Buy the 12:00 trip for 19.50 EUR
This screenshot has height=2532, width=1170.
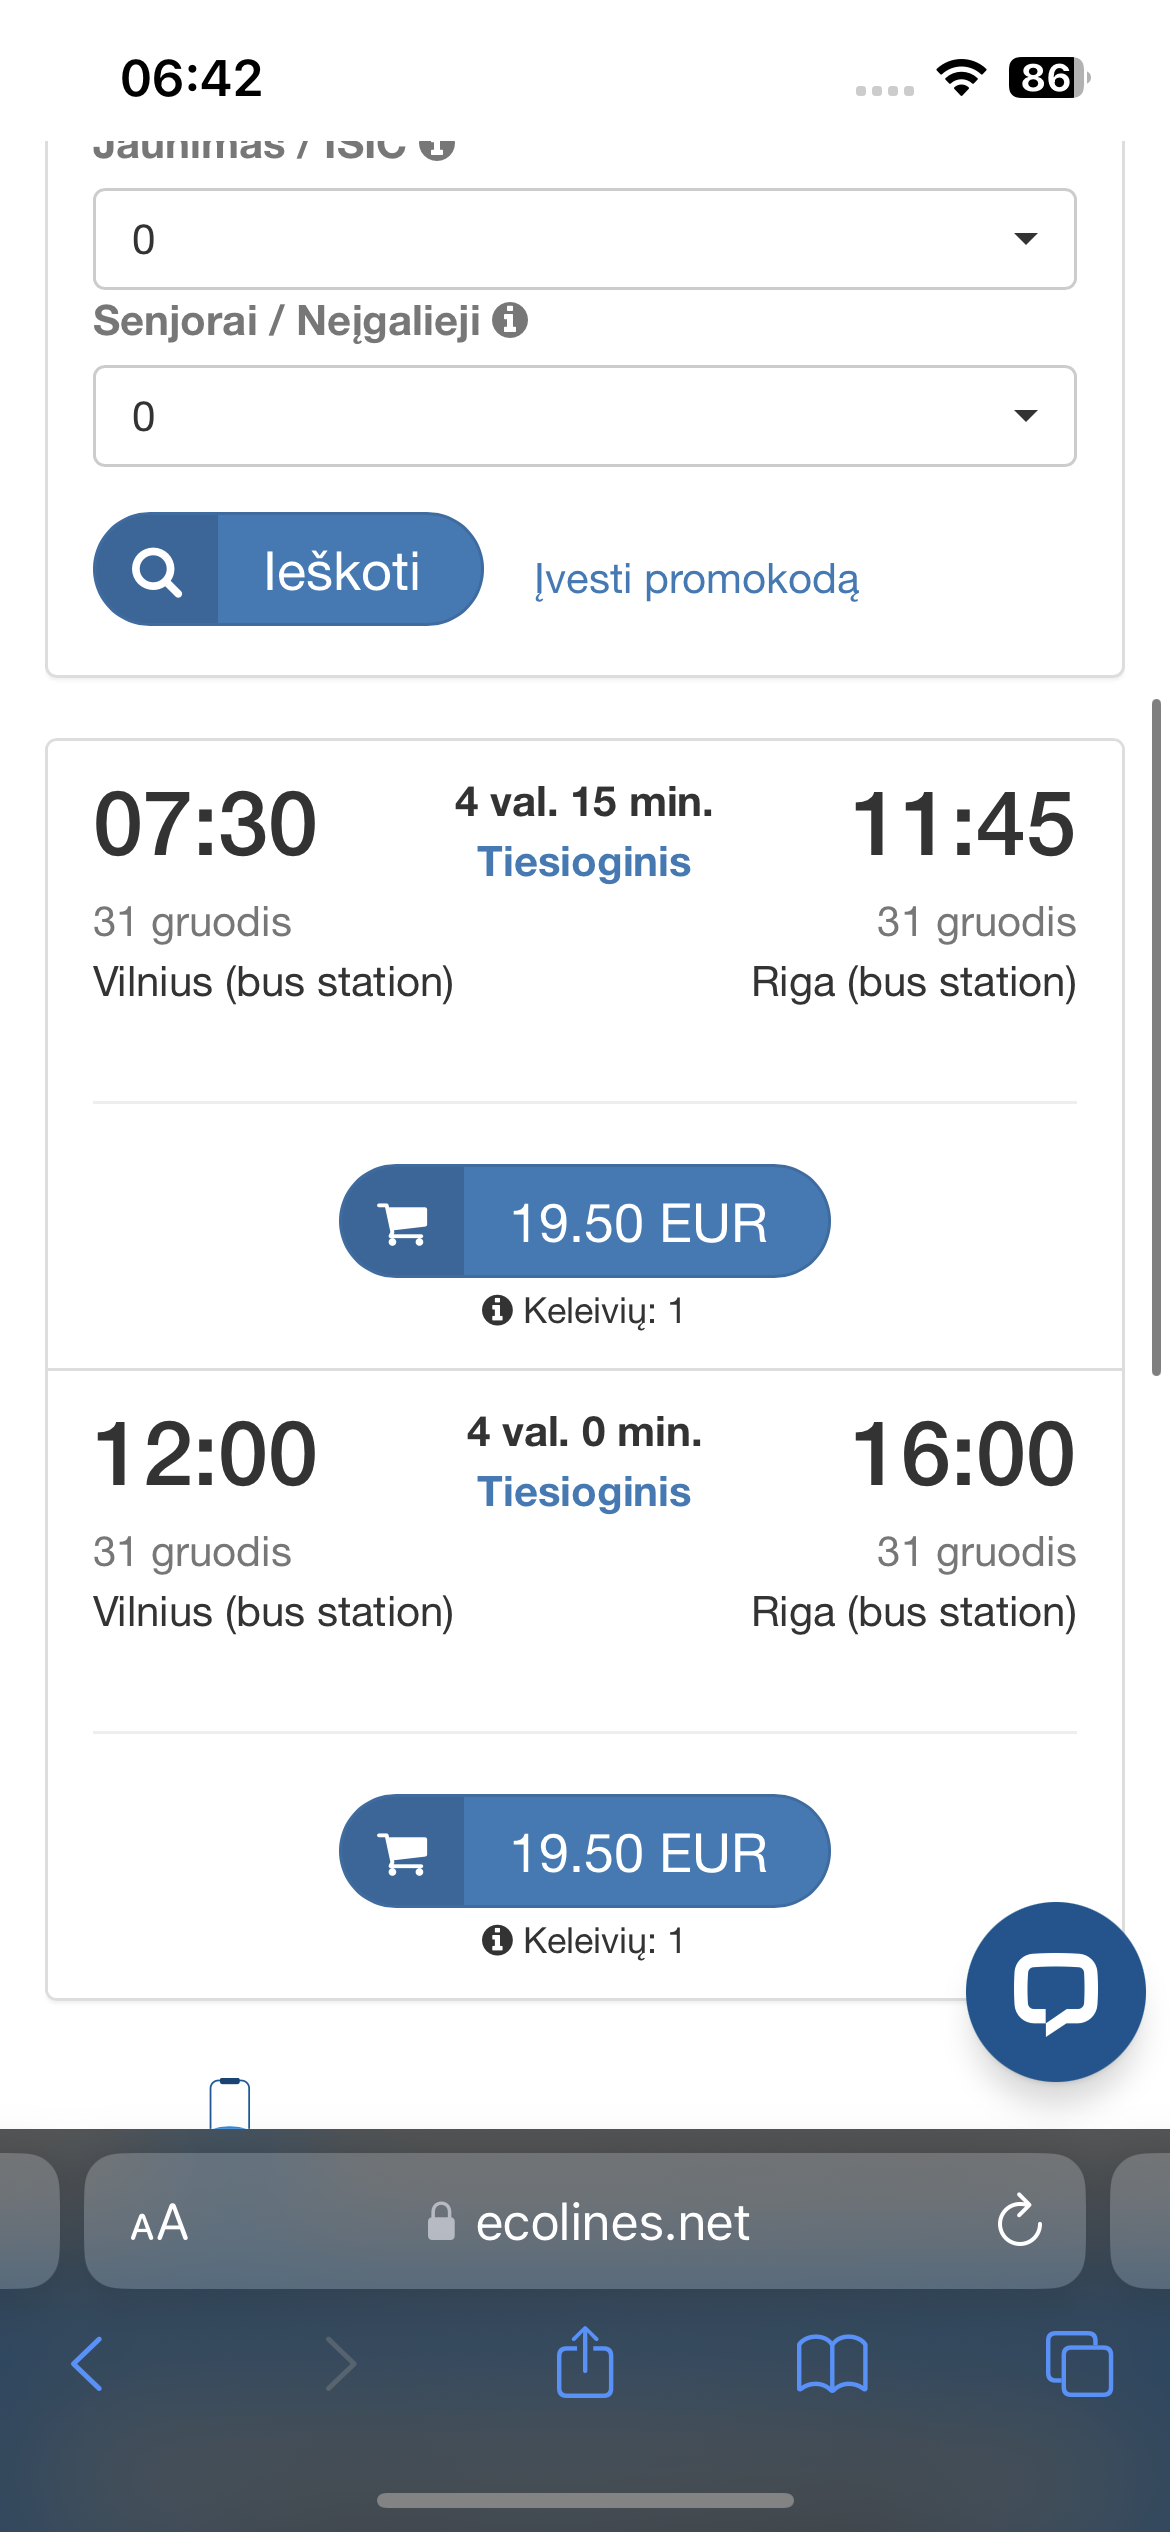pyautogui.click(x=584, y=1851)
